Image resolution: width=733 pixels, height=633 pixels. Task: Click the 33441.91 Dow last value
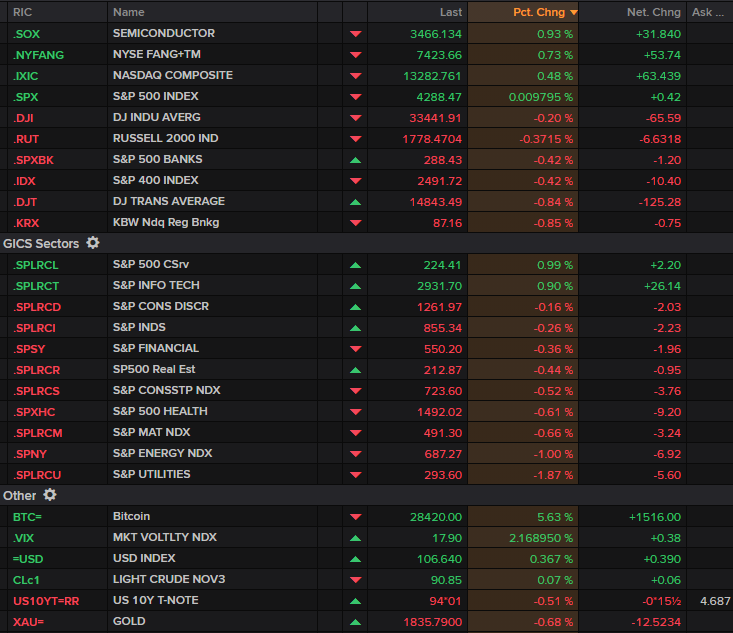coord(436,118)
